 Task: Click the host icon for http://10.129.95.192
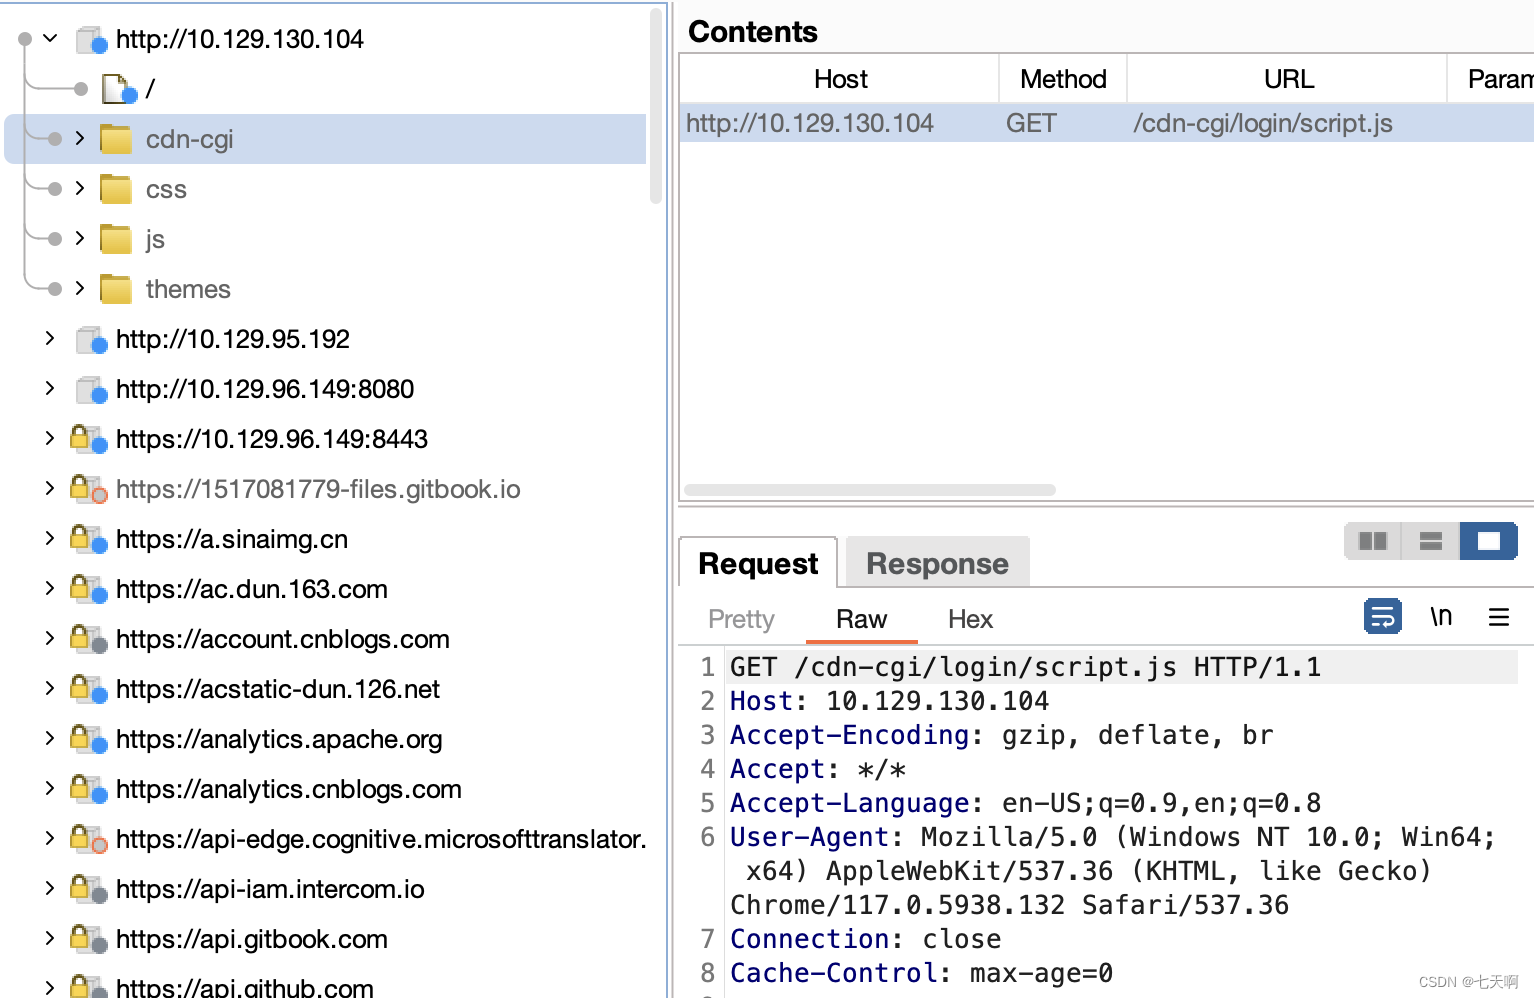pyautogui.click(x=92, y=340)
